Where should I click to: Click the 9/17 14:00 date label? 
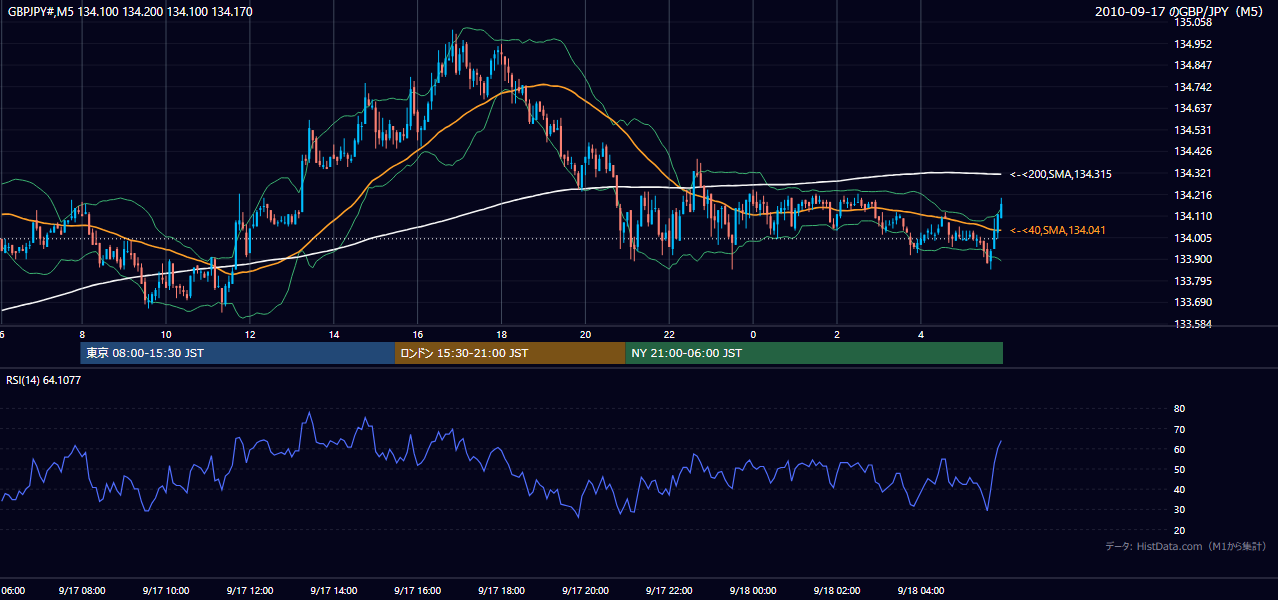334,590
